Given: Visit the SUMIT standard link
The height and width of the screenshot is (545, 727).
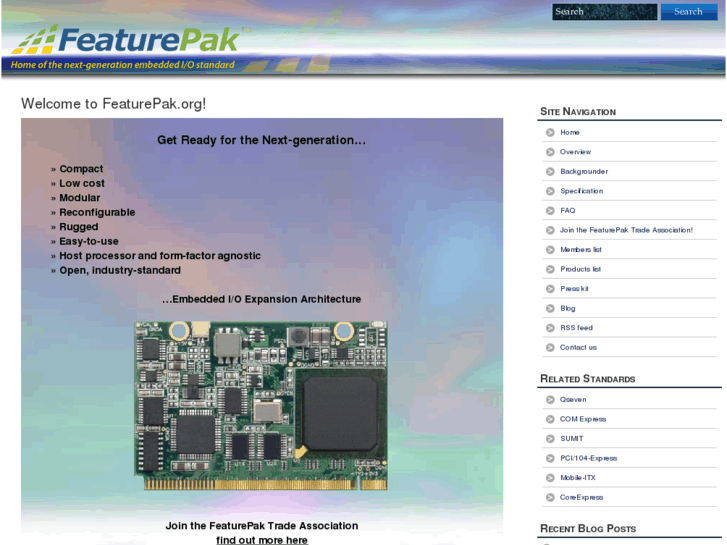Looking at the screenshot, I should [x=572, y=438].
